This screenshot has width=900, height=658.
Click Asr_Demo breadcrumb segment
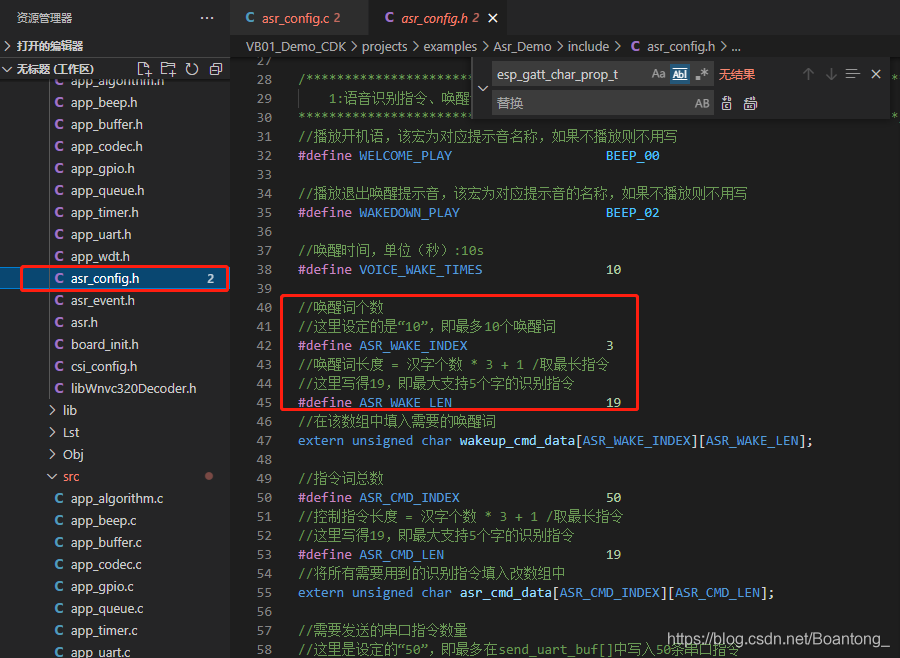522,47
